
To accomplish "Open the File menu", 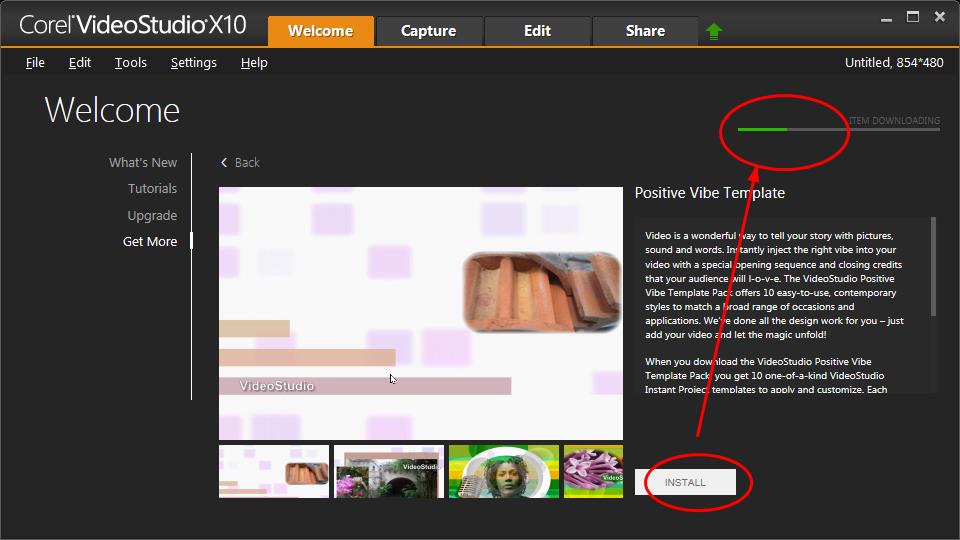I will [35, 62].
